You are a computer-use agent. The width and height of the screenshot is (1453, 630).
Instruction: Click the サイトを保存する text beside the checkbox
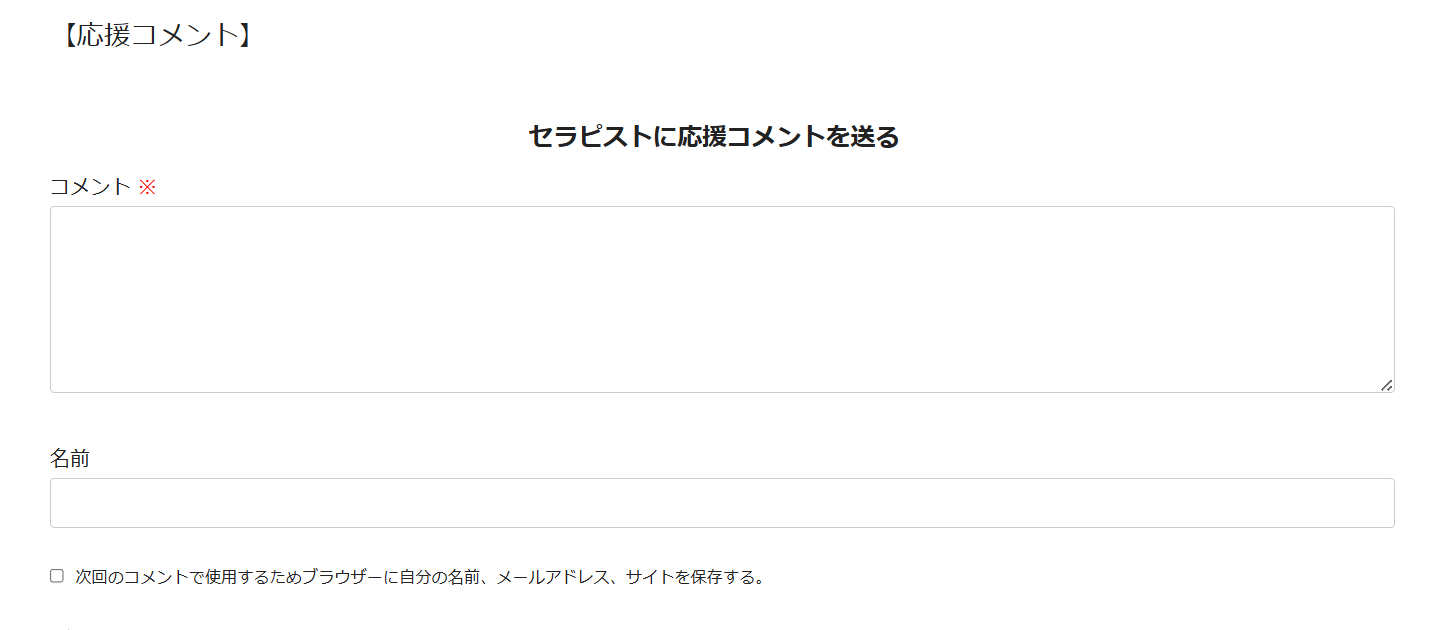click(x=695, y=577)
